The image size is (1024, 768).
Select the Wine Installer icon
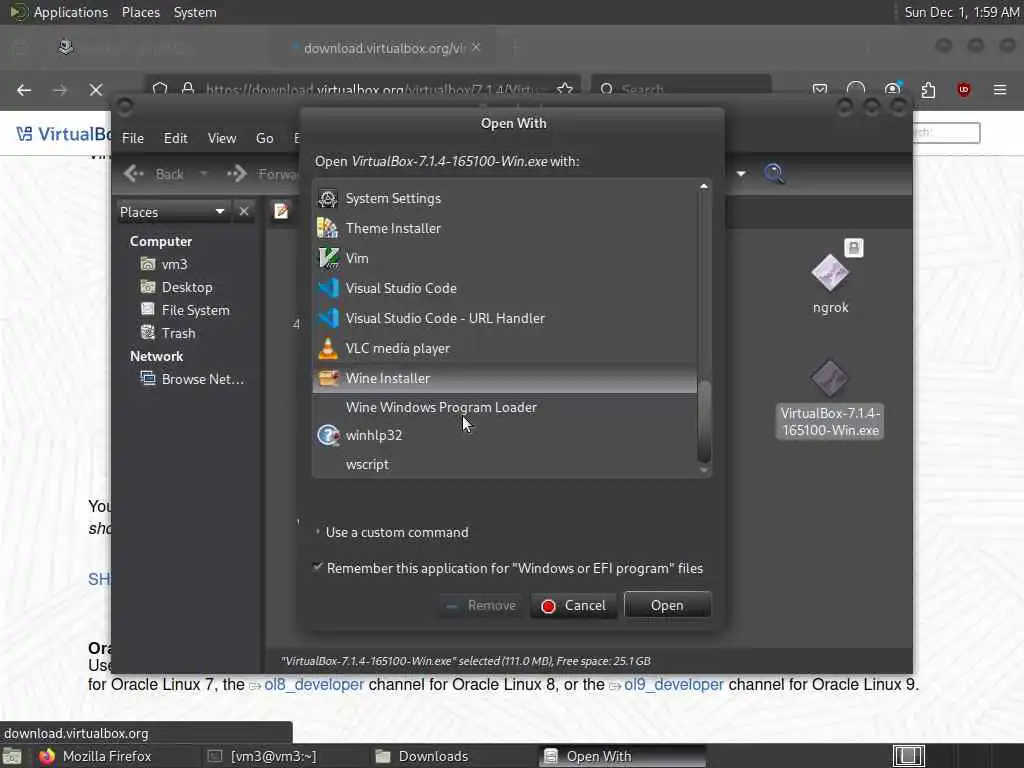pyautogui.click(x=328, y=378)
